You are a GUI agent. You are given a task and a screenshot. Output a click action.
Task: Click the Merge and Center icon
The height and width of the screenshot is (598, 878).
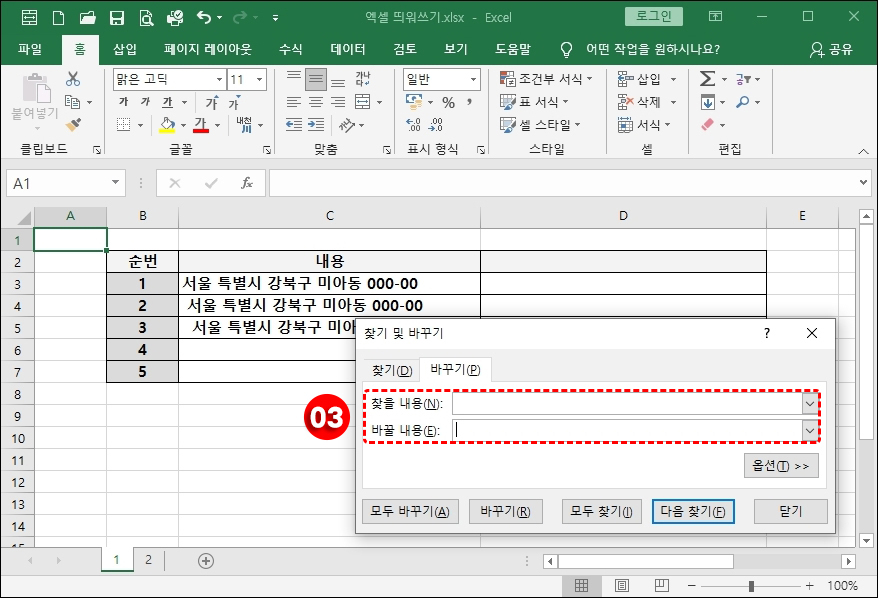pos(363,102)
